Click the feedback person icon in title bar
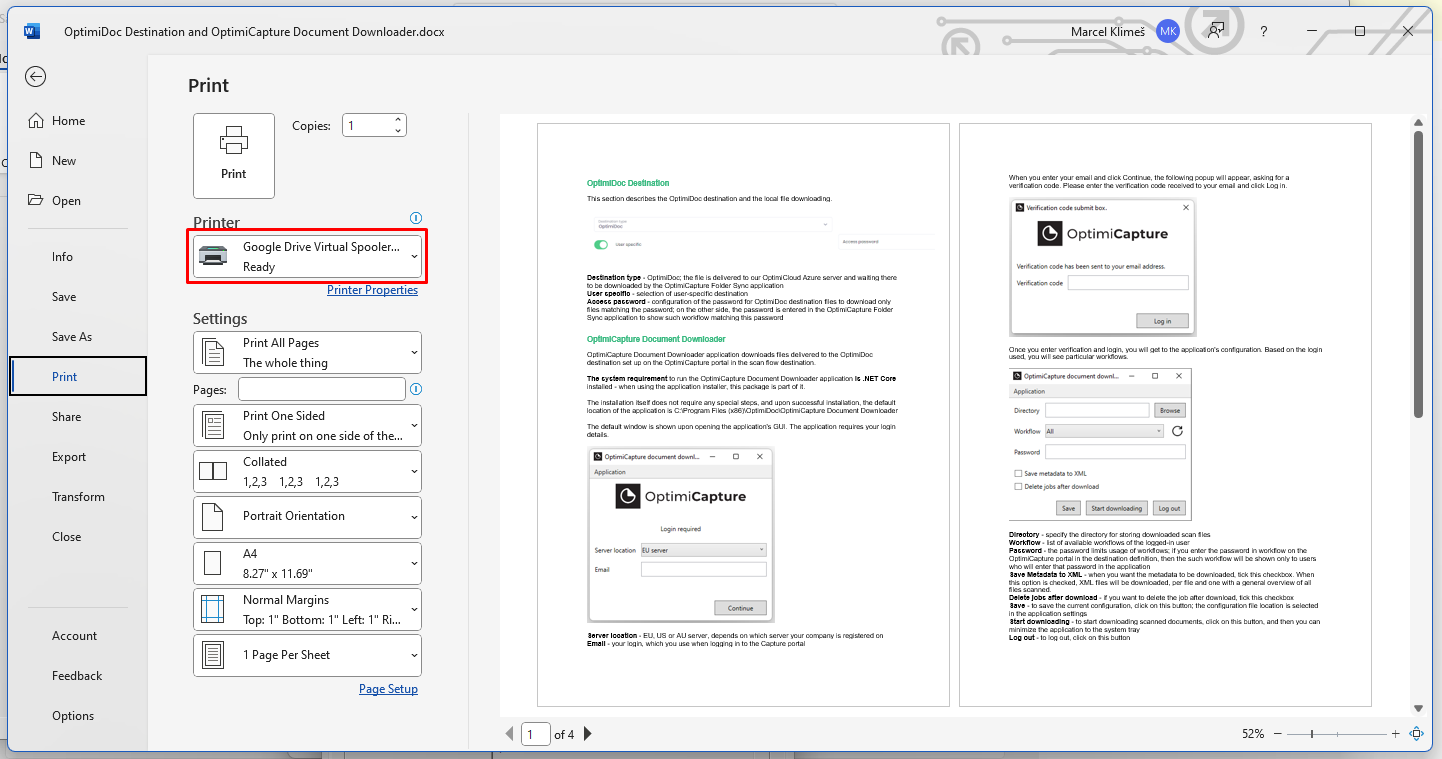1442x759 pixels. pos(1216,31)
